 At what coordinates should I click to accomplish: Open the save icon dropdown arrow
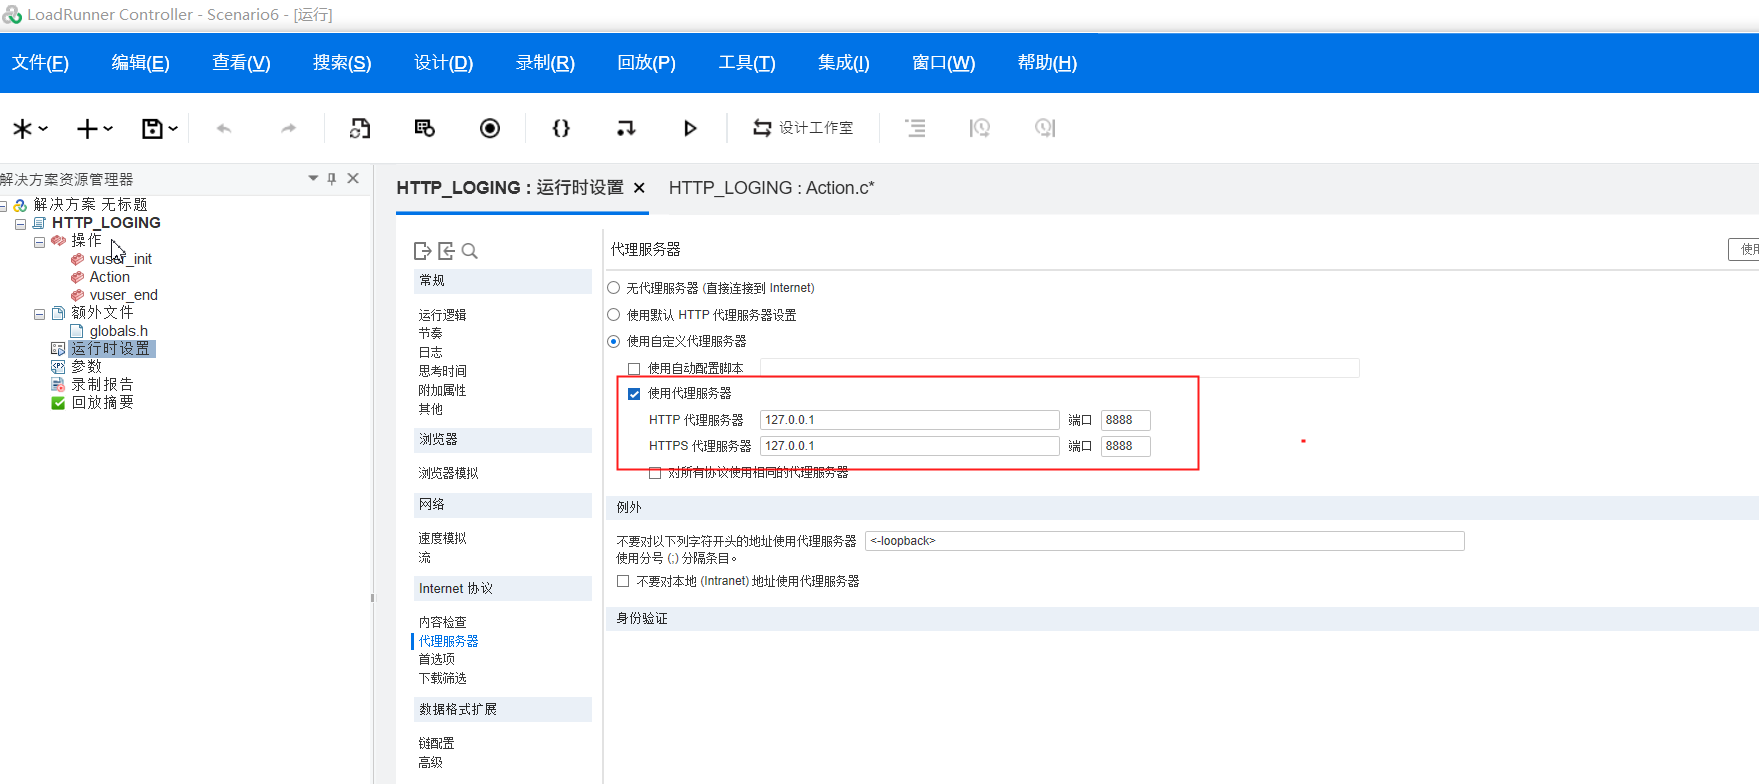coord(173,129)
